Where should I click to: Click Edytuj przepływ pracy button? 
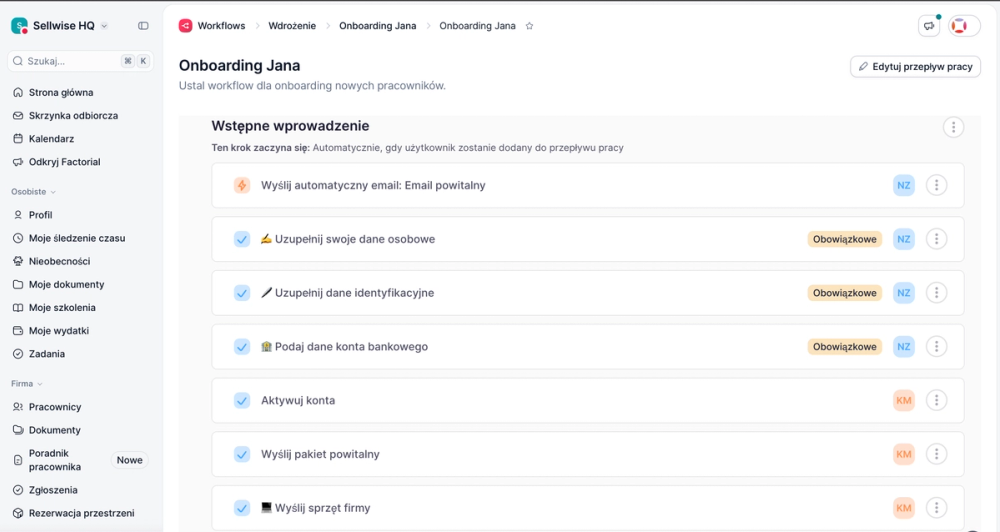coord(915,66)
